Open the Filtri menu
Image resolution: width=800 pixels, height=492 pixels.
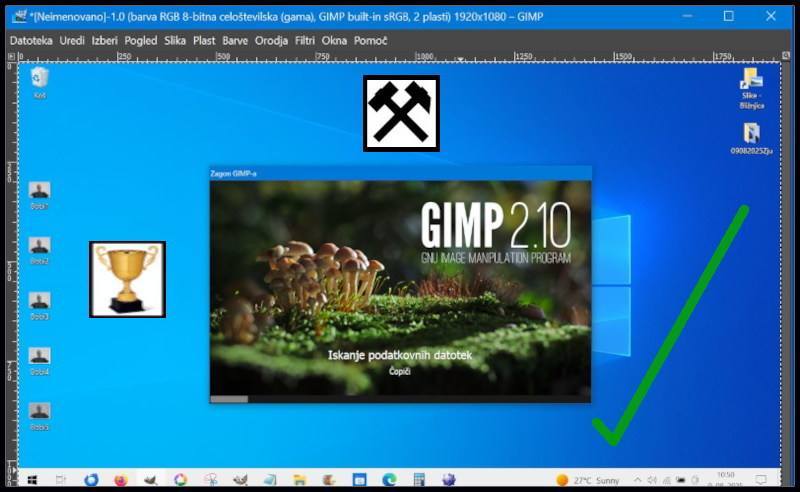click(305, 40)
